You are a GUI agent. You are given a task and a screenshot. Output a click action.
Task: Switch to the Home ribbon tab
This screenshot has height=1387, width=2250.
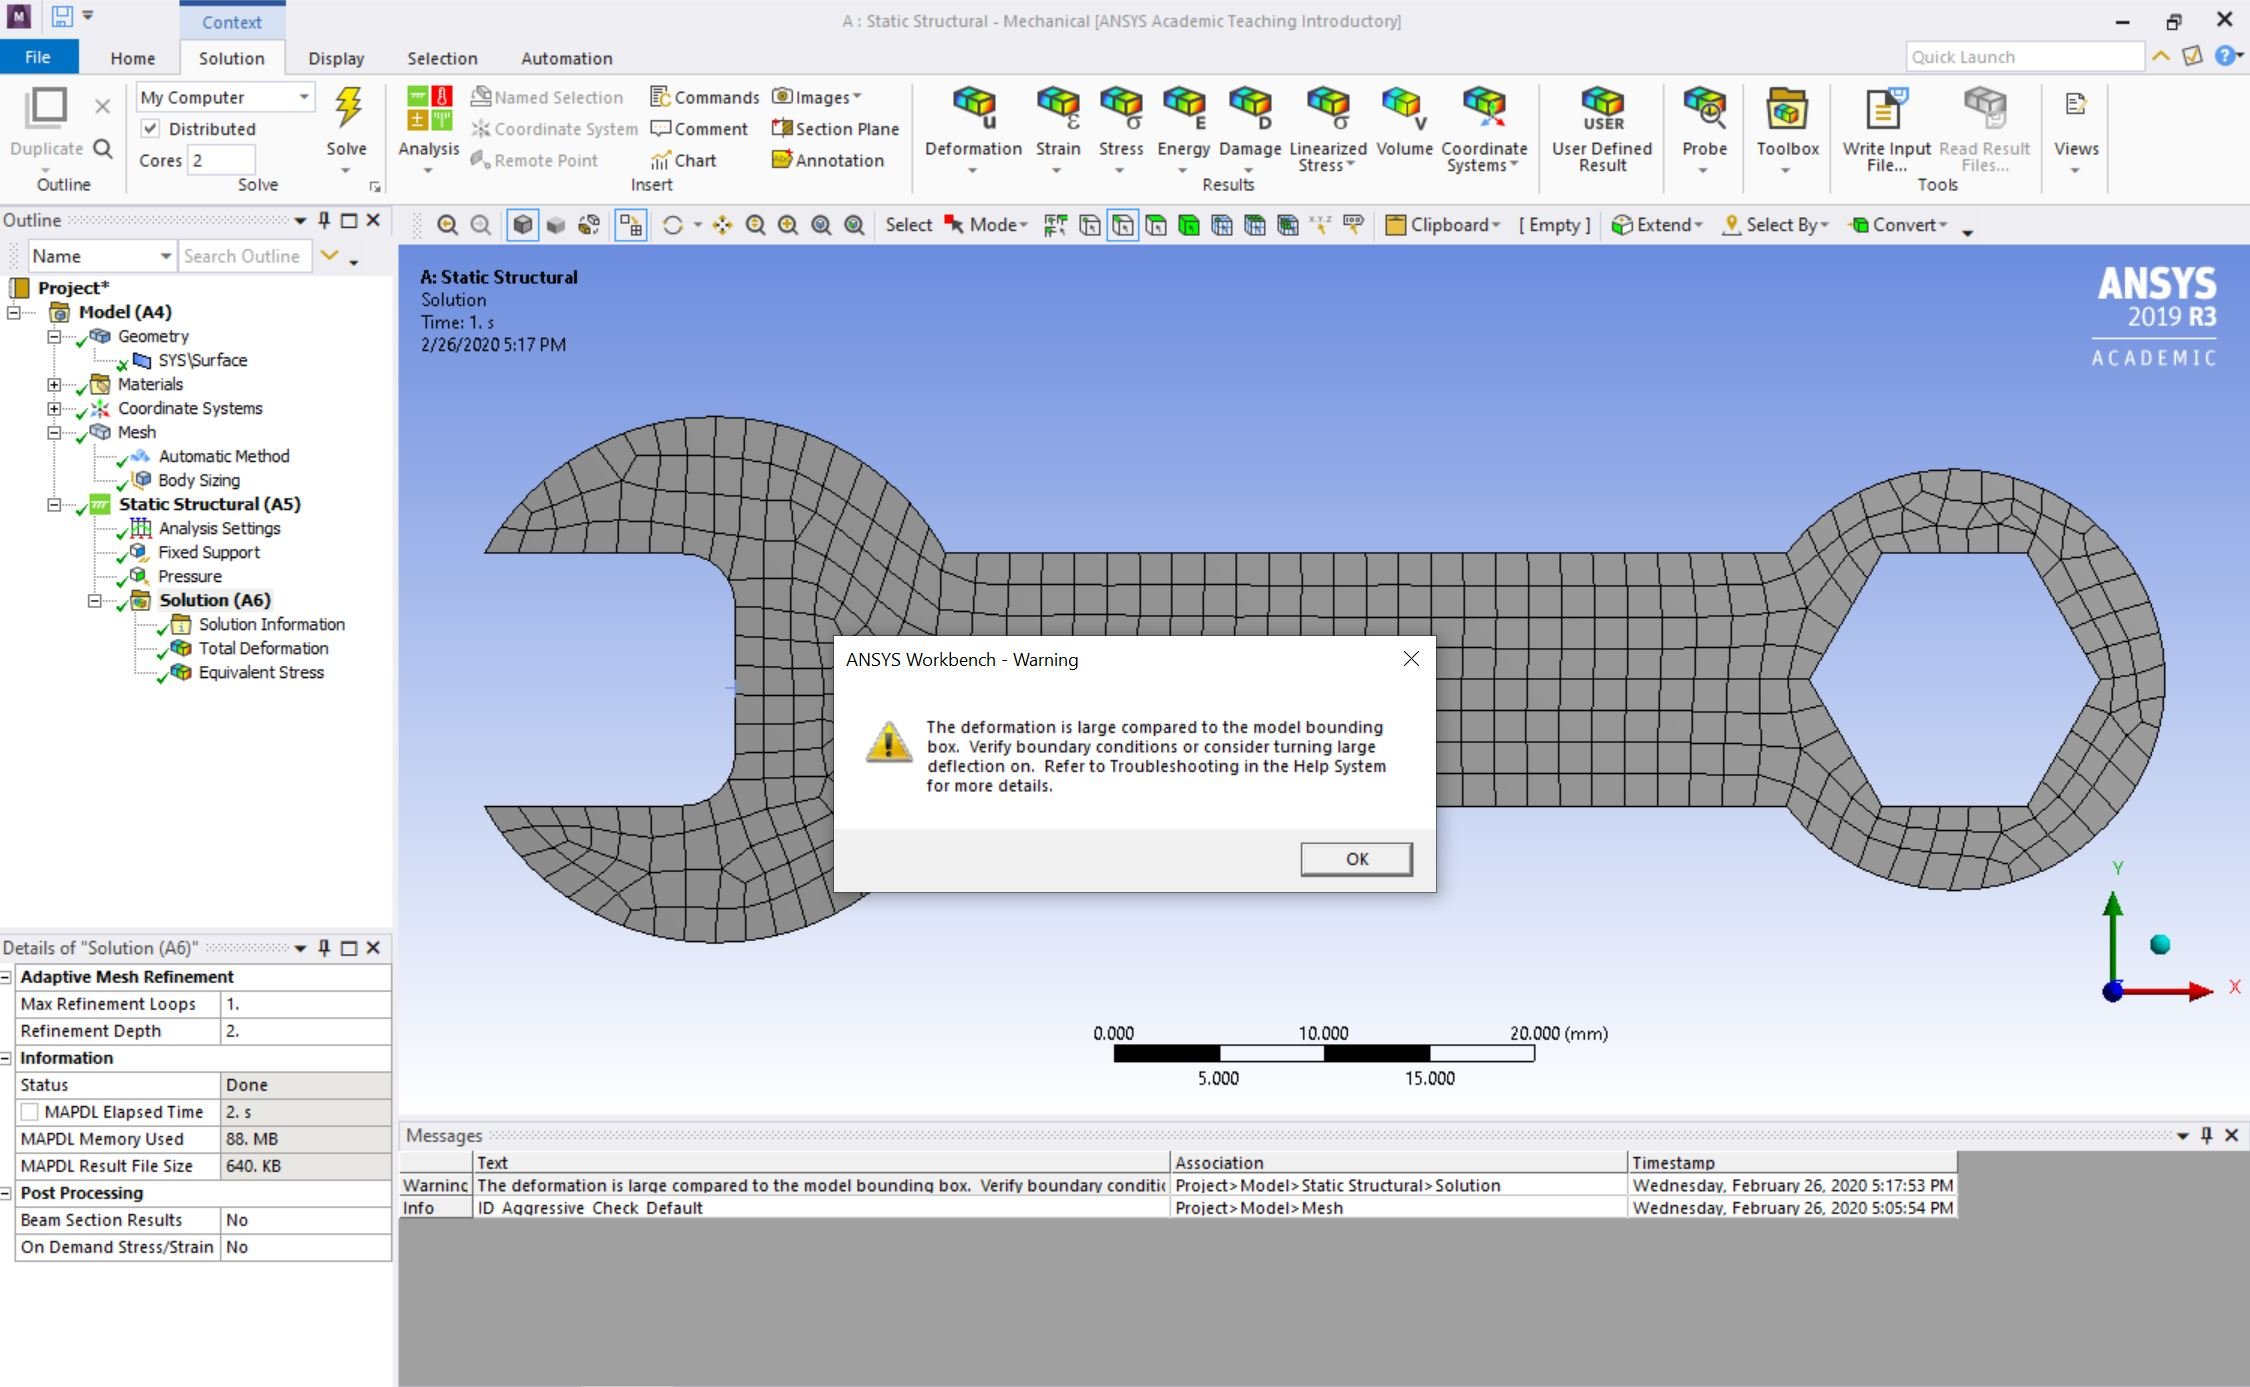point(133,58)
